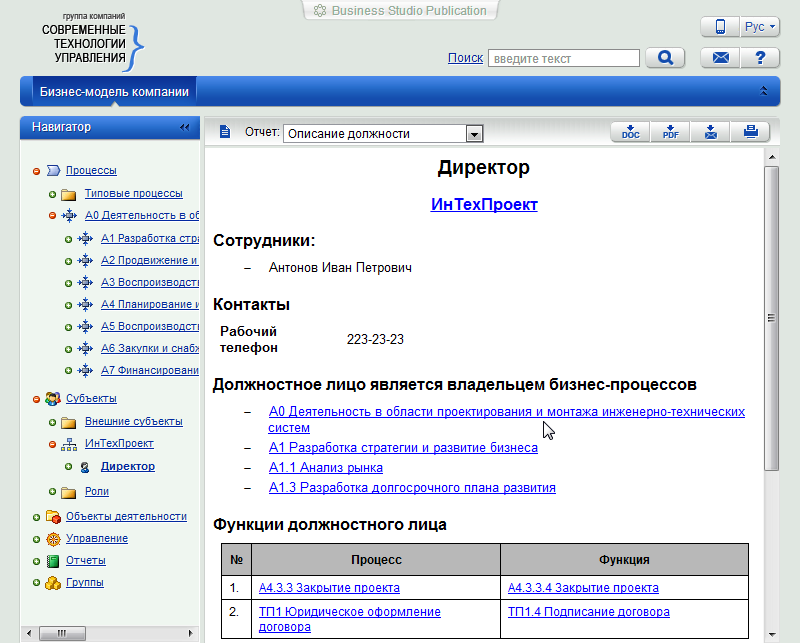Screen dimensions: 800x643
Task: Collapse the top header bar
Action: 764,91
